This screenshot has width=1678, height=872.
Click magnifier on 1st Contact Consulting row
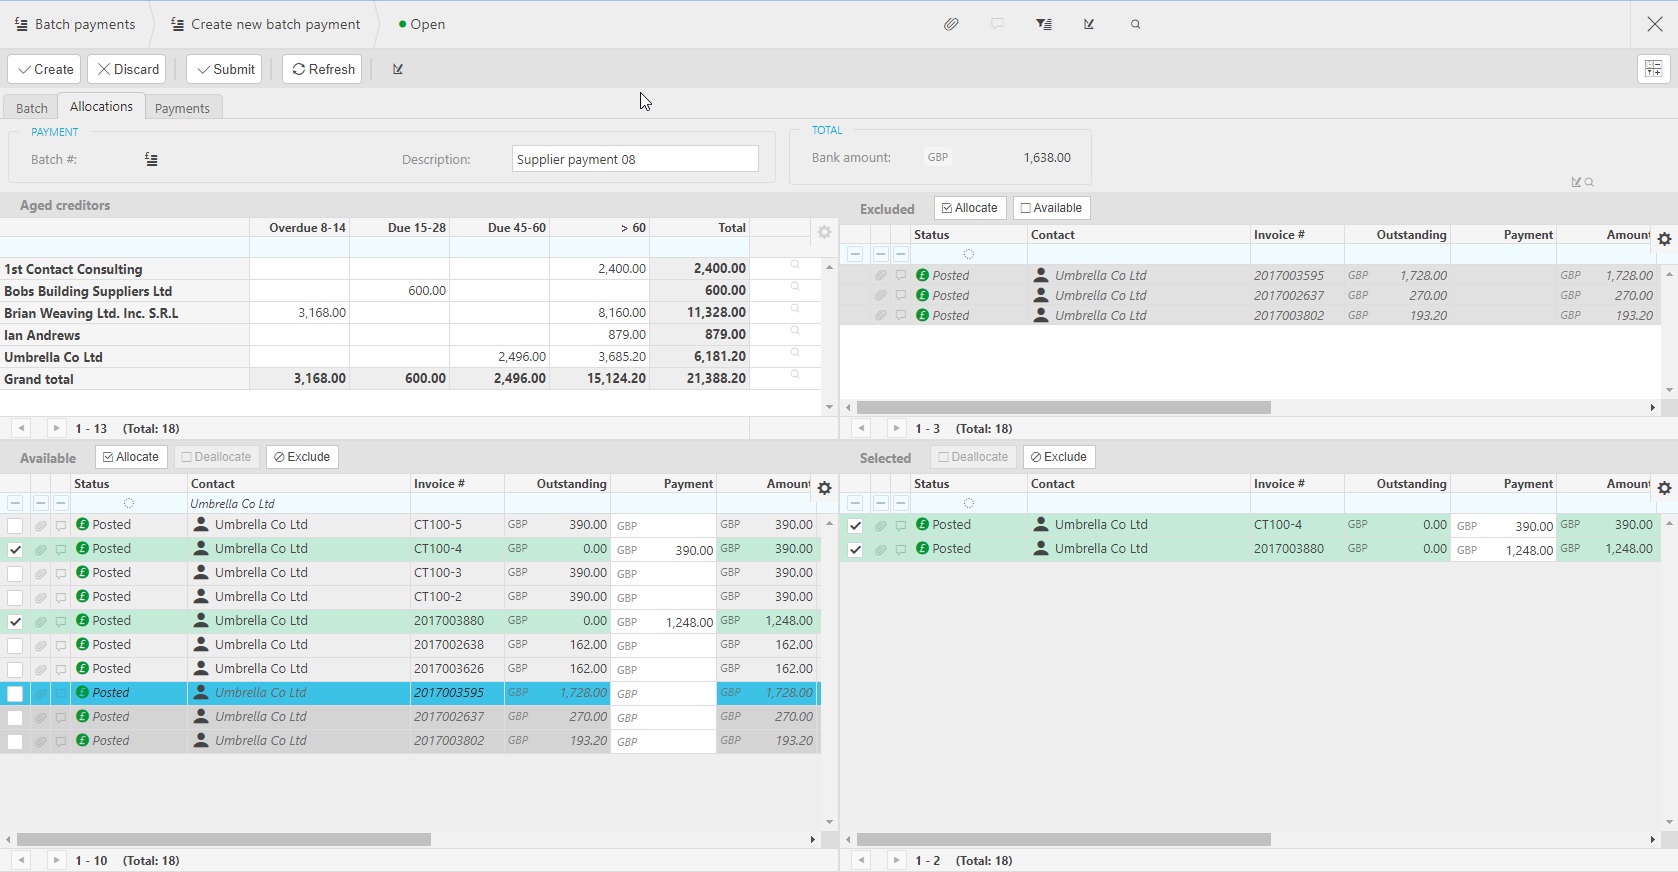point(795,265)
